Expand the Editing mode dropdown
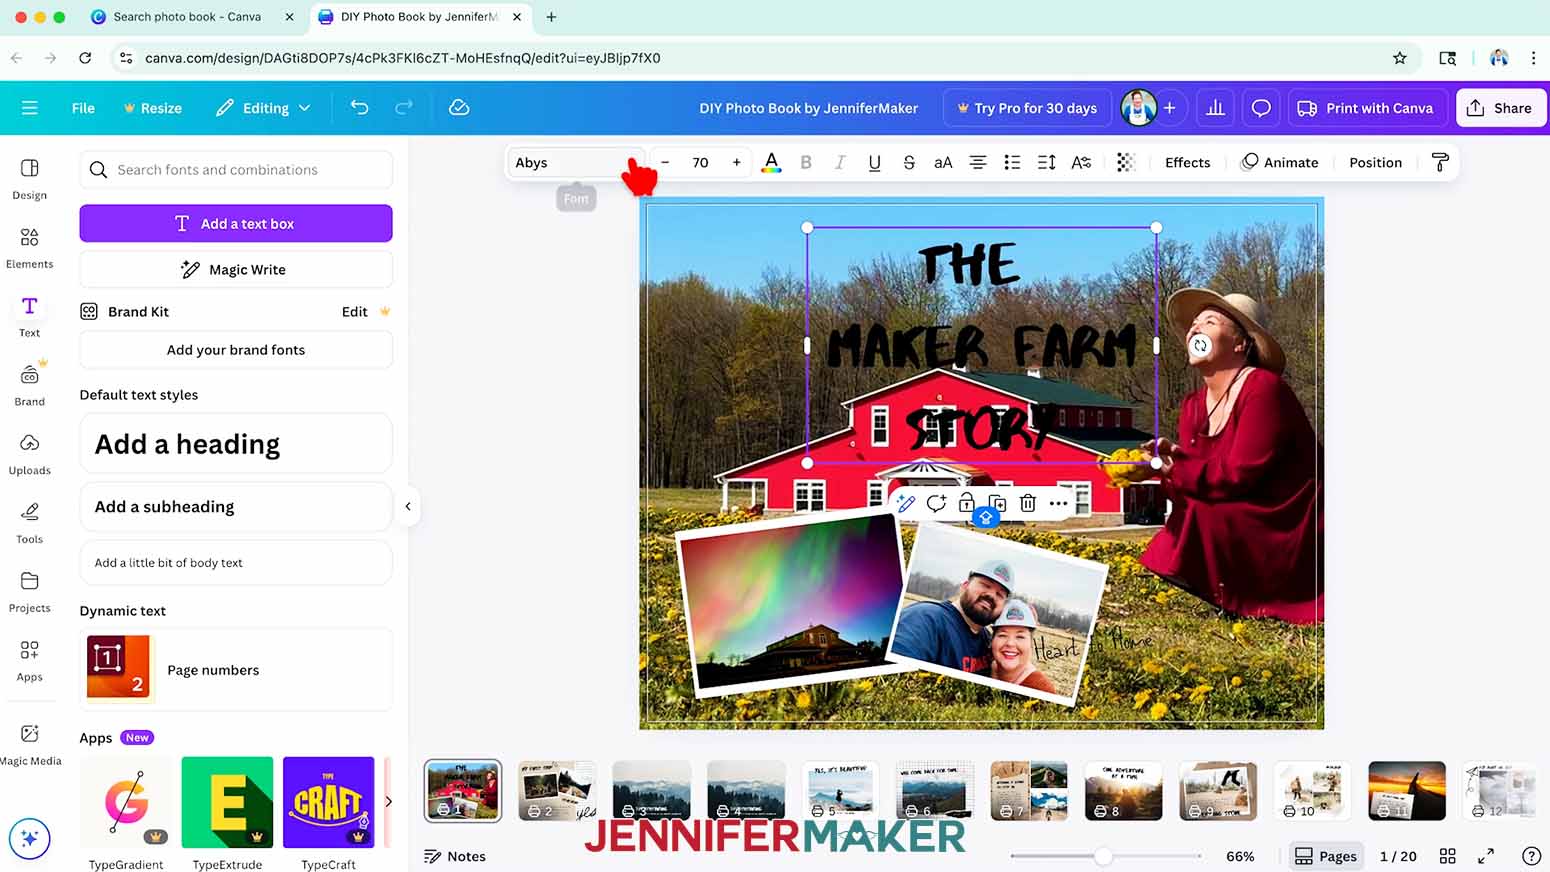 263,108
